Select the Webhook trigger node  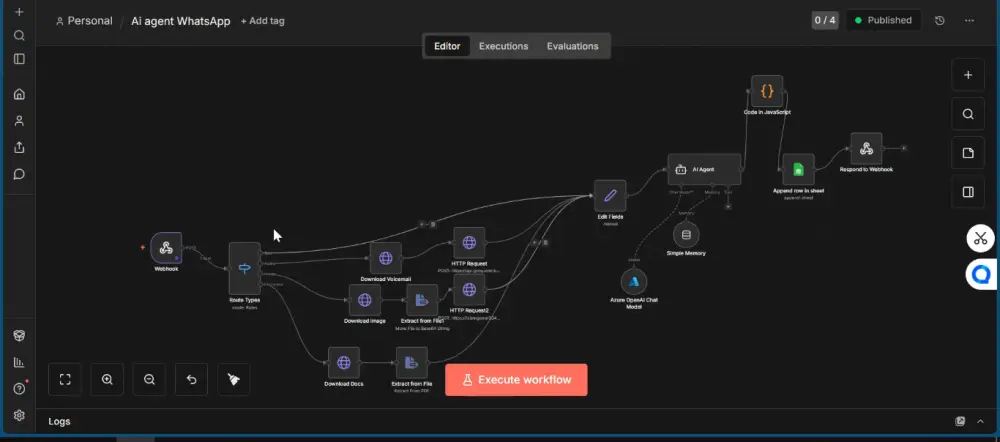166,247
